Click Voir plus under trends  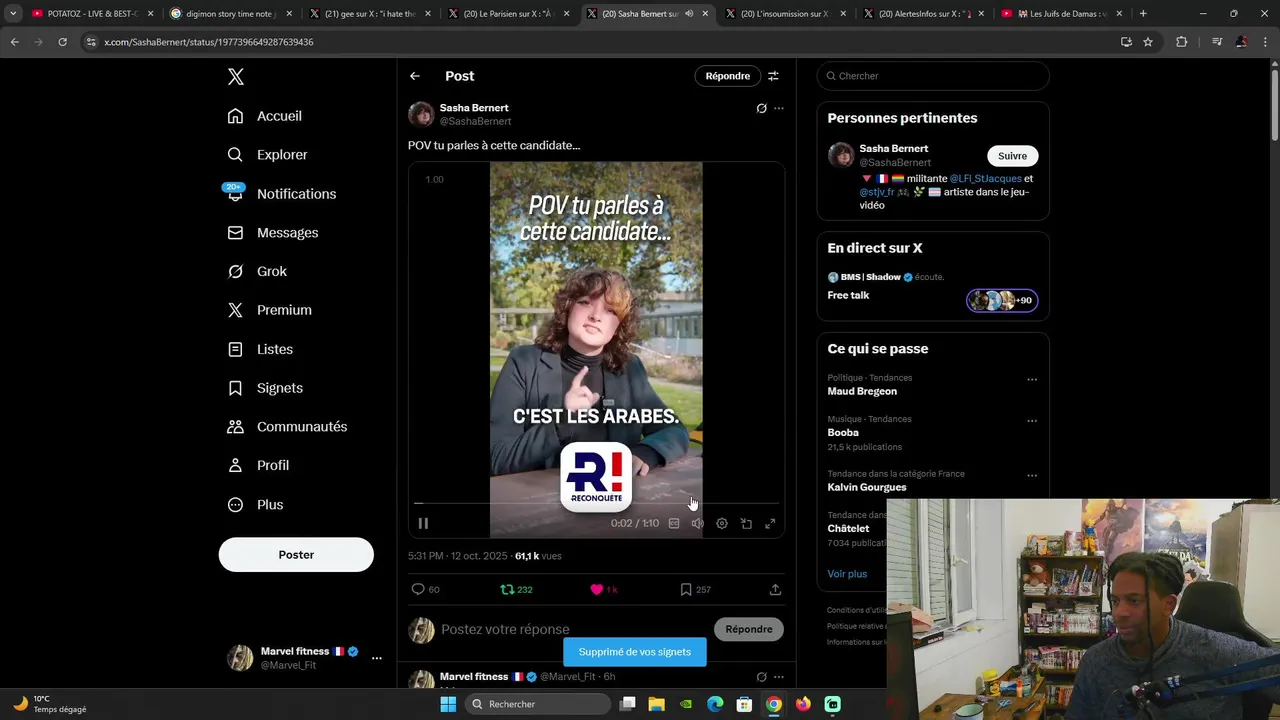(847, 574)
